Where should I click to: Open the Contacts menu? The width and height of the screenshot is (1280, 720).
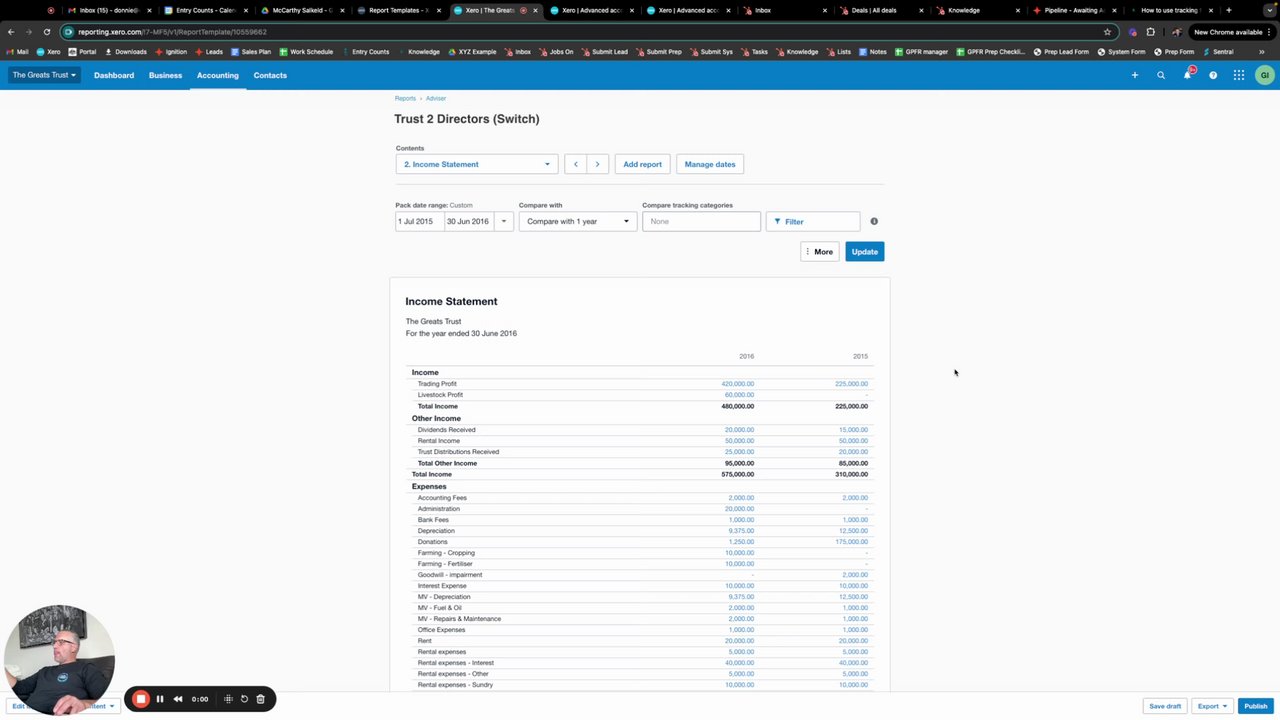click(x=270, y=75)
